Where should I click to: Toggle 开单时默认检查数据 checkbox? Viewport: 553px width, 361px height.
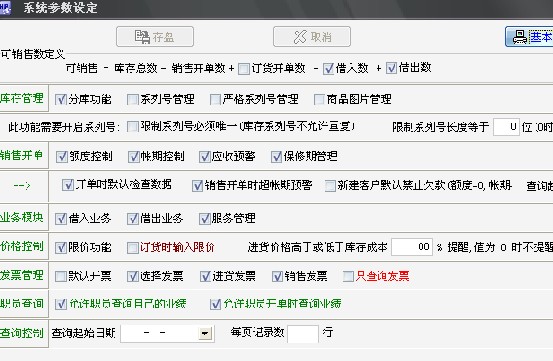coord(68,185)
